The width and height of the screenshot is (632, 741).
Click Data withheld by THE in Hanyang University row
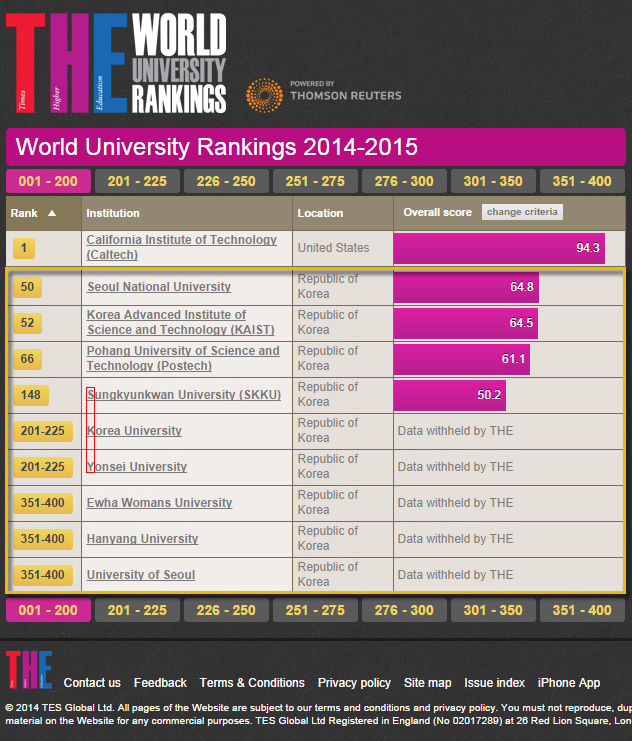[x=455, y=539]
